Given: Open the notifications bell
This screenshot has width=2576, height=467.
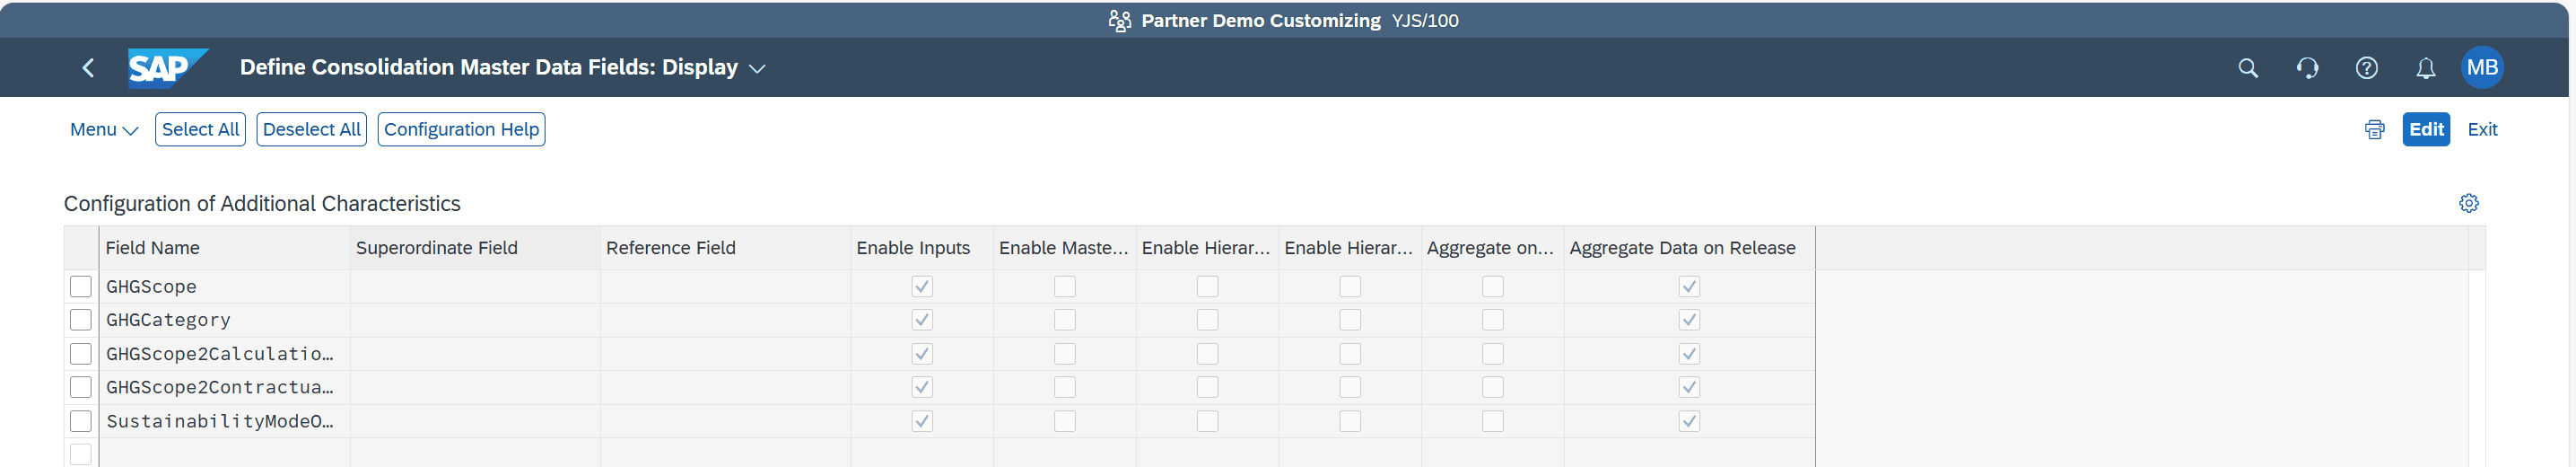Looking at the screenshot, I should click(x=2425, y=68).
